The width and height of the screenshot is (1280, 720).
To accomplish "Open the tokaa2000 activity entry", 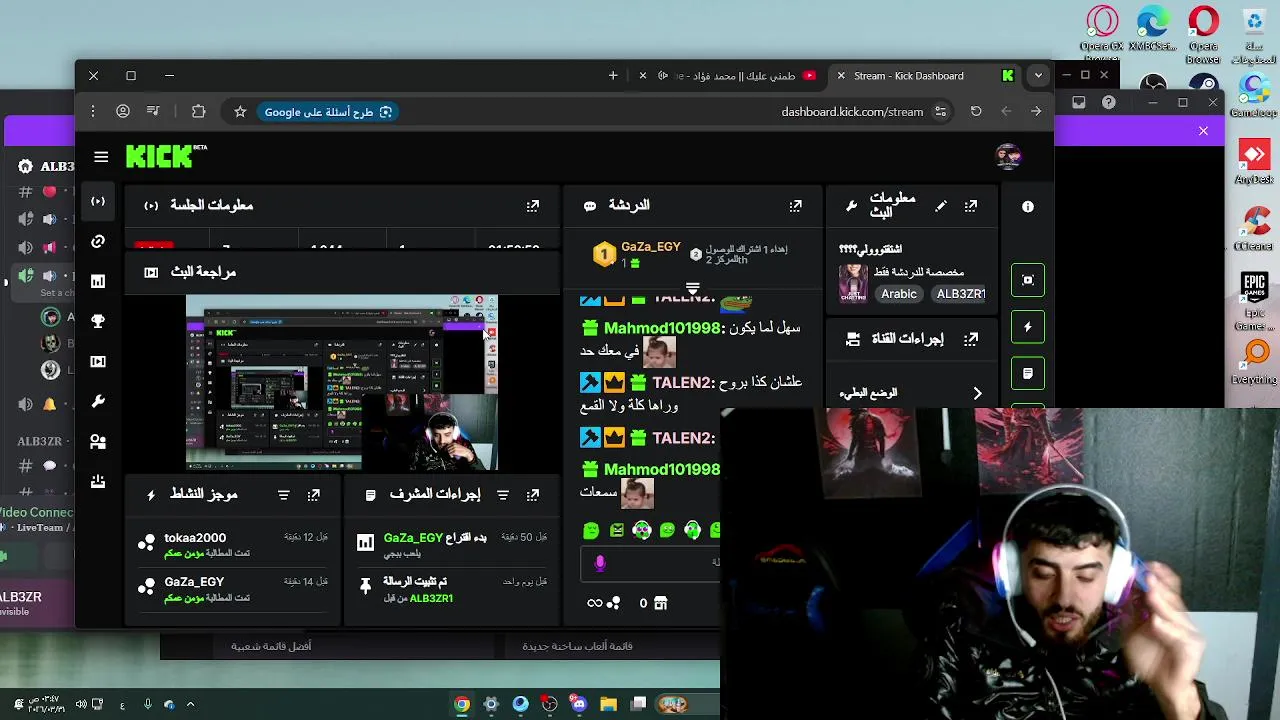I will (x=235, y=545).
